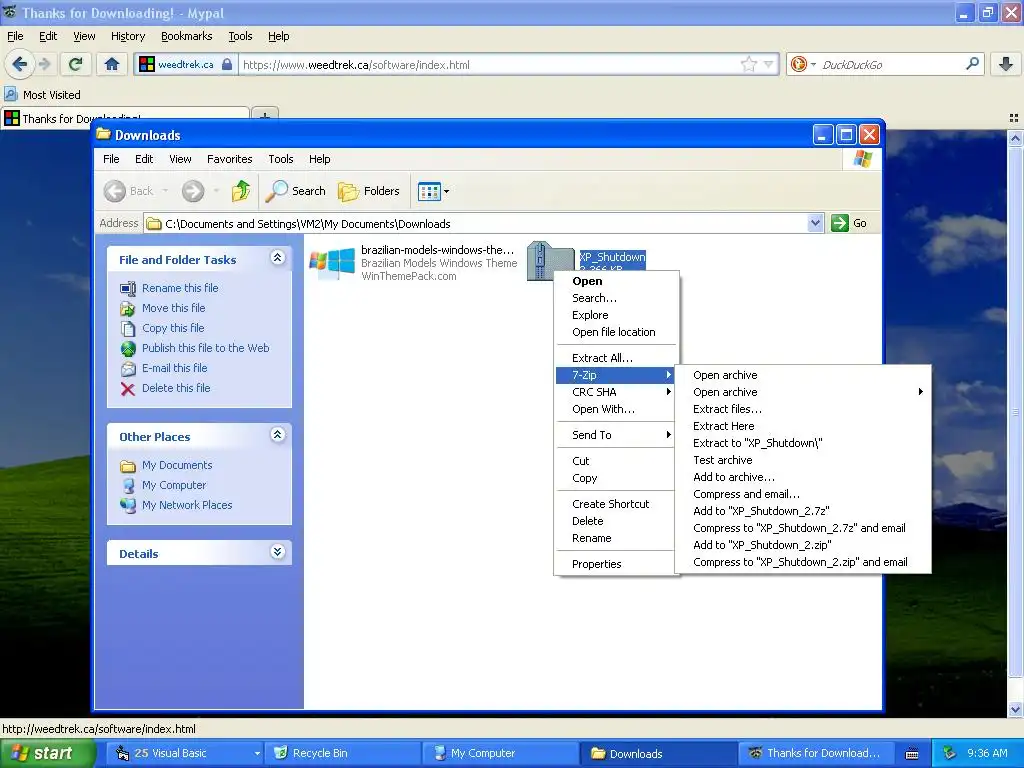The height and width of the screenshot is (768, 1024).
Task: Open Search in Downloads explorer toolbar
Action: (x=295, y=191)
